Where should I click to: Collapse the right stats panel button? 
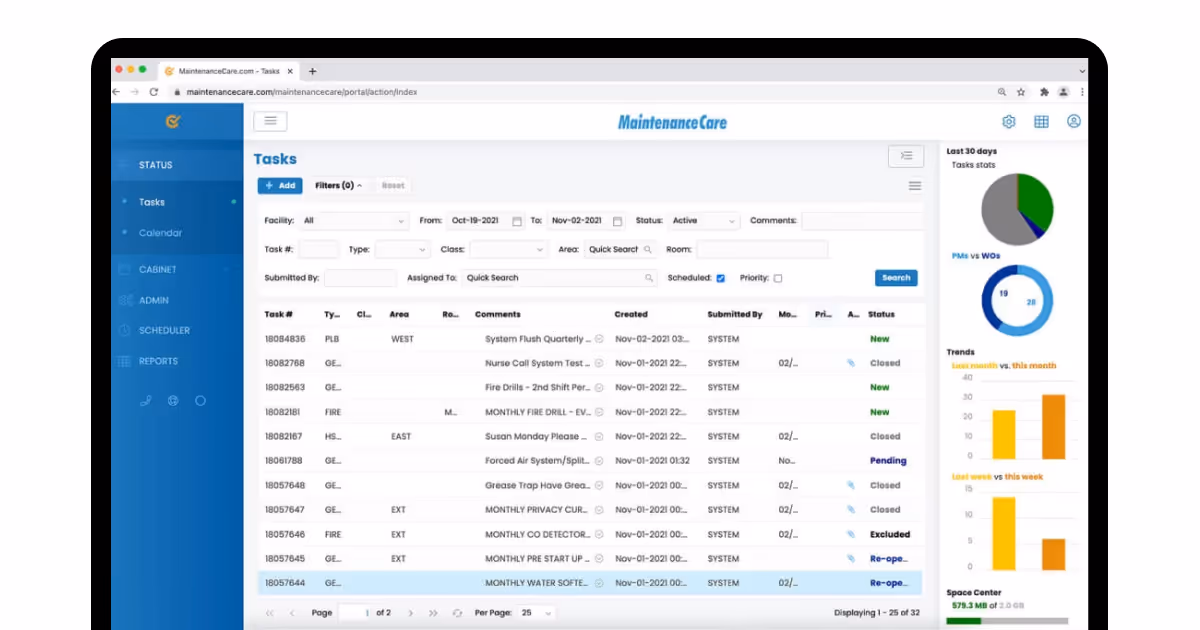point(905,156)
